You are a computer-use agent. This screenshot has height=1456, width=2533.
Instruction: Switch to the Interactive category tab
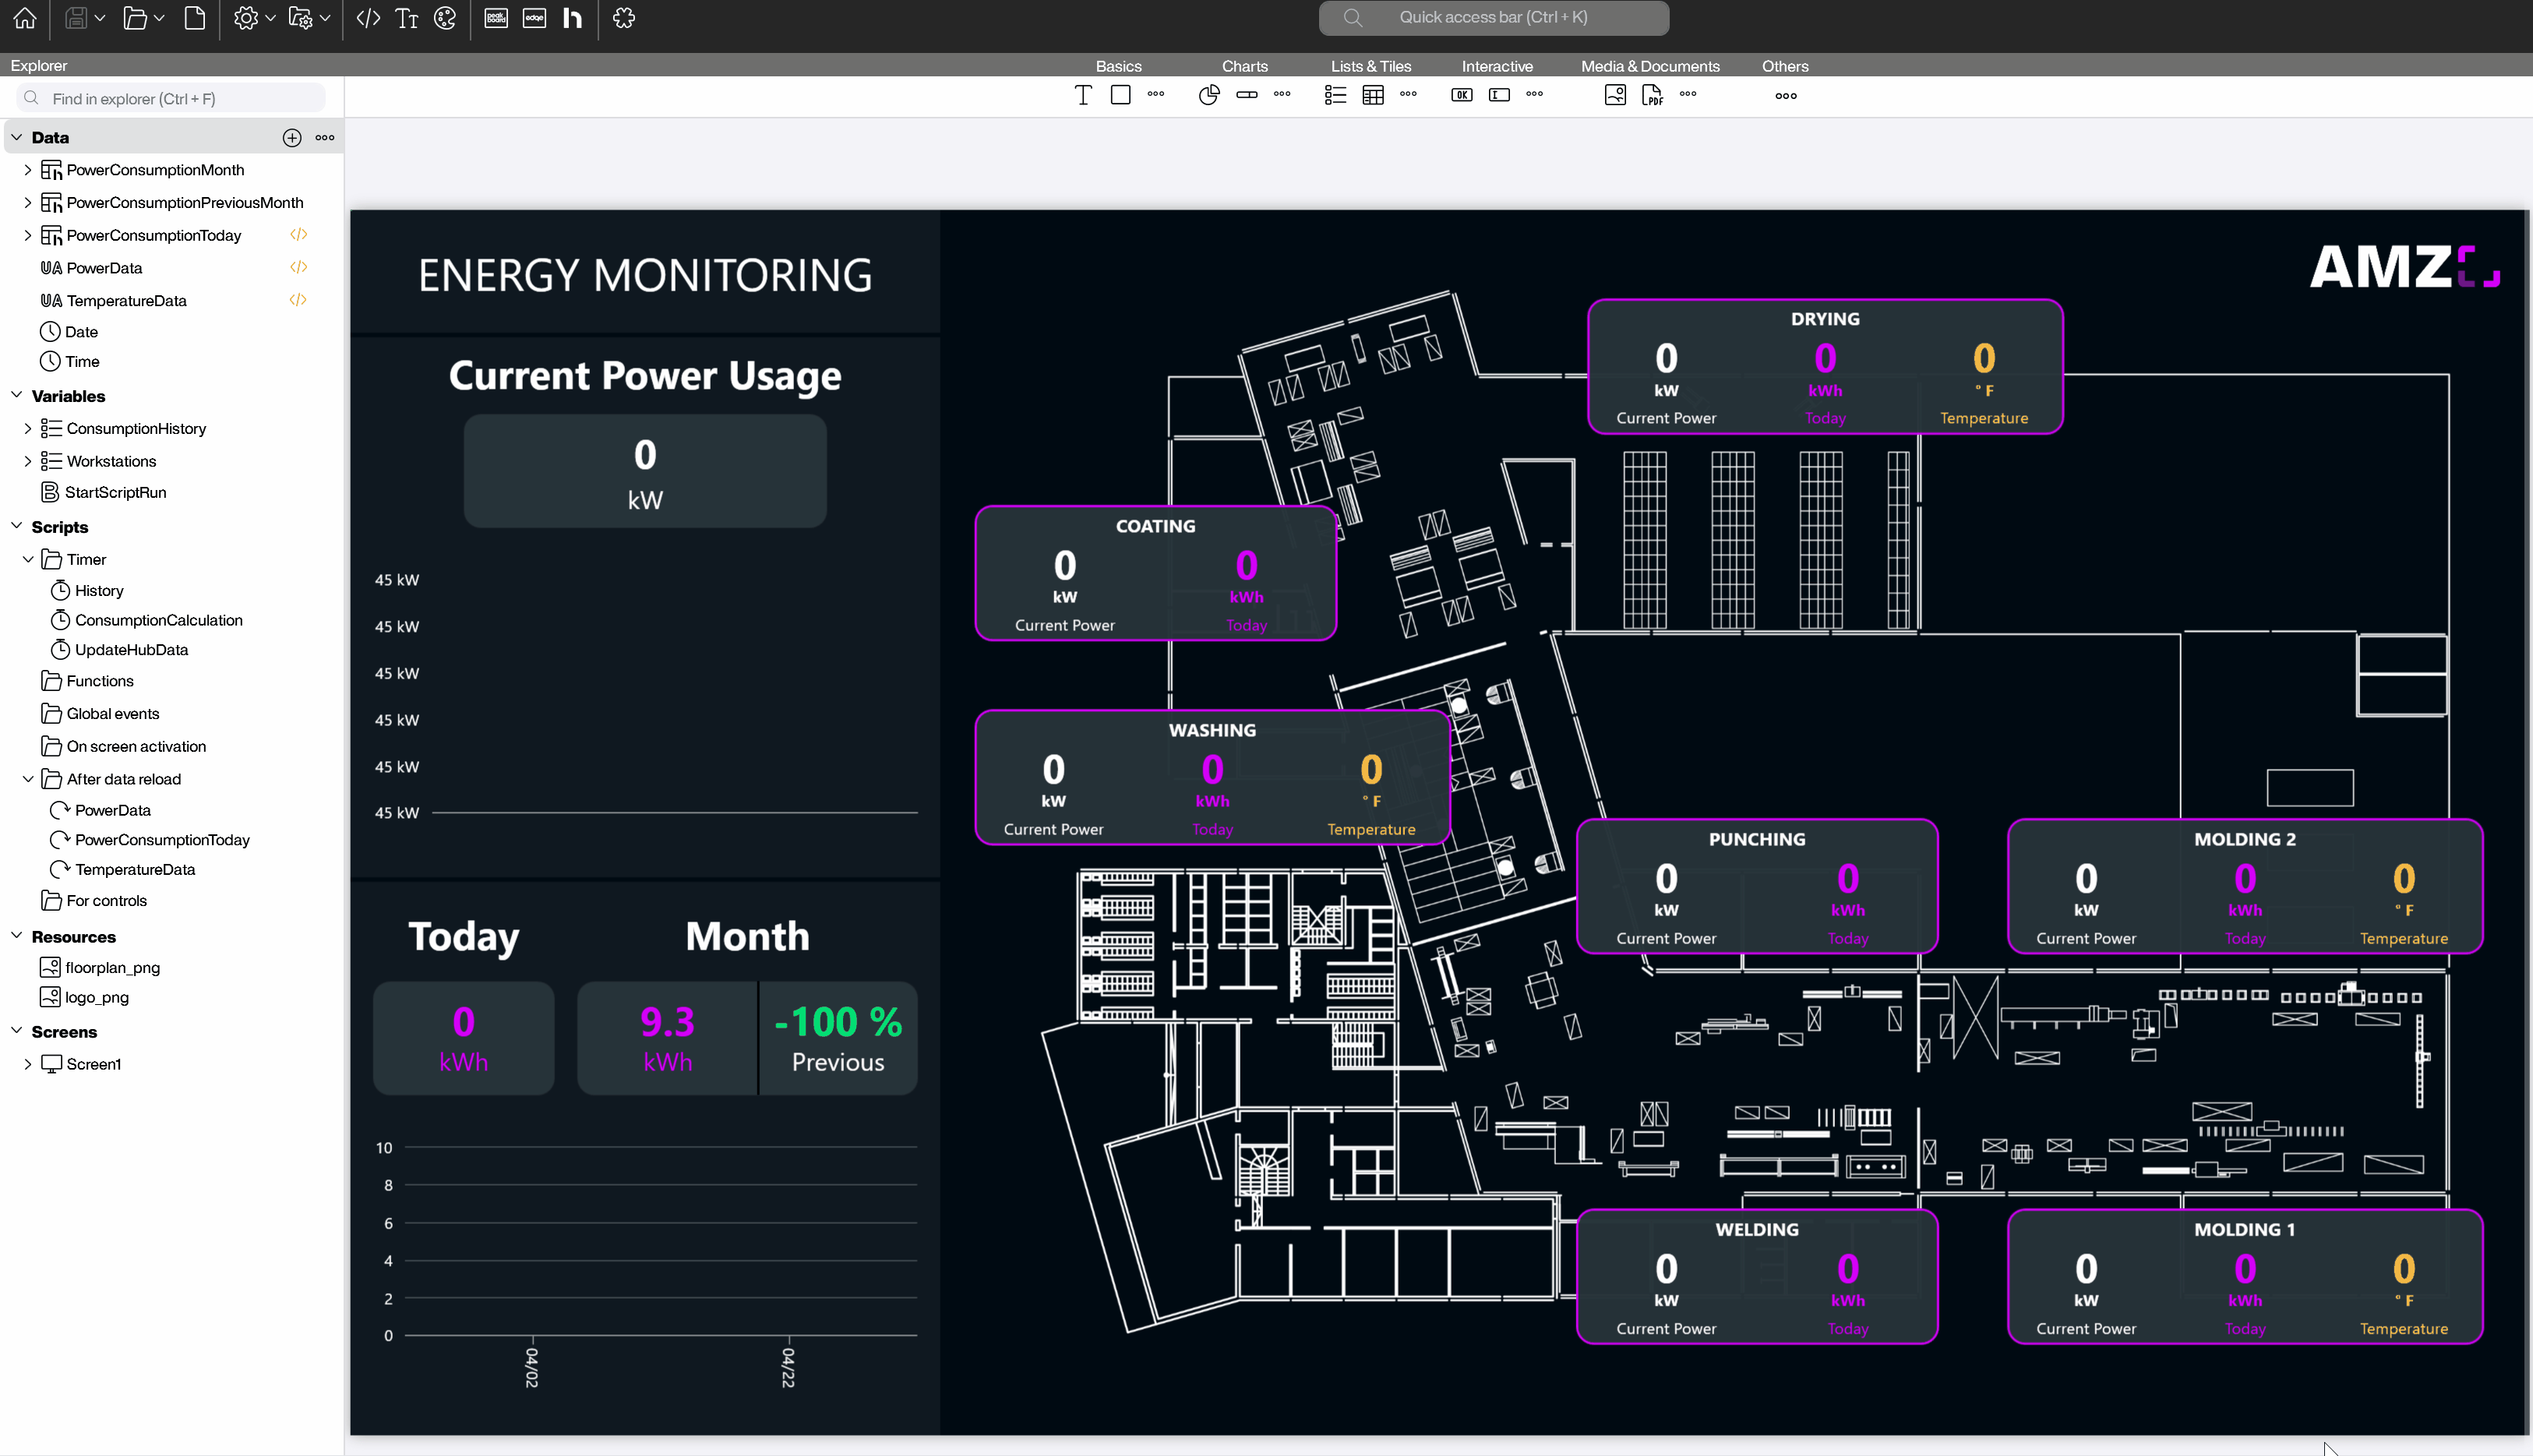click(x=1497, y=66)
